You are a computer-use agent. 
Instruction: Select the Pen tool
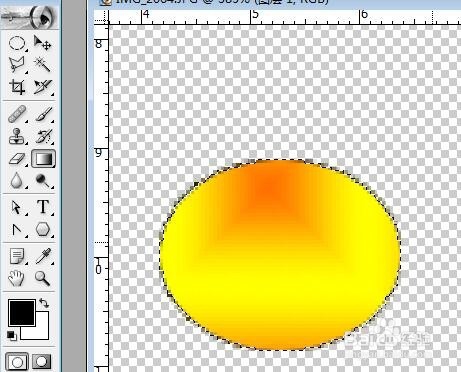click(x=17, y=230)
